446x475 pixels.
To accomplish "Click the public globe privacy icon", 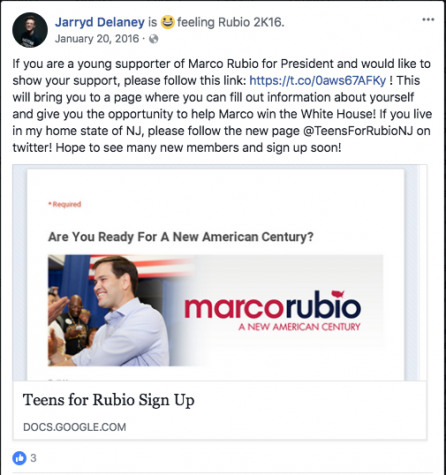I will point(153,39).
